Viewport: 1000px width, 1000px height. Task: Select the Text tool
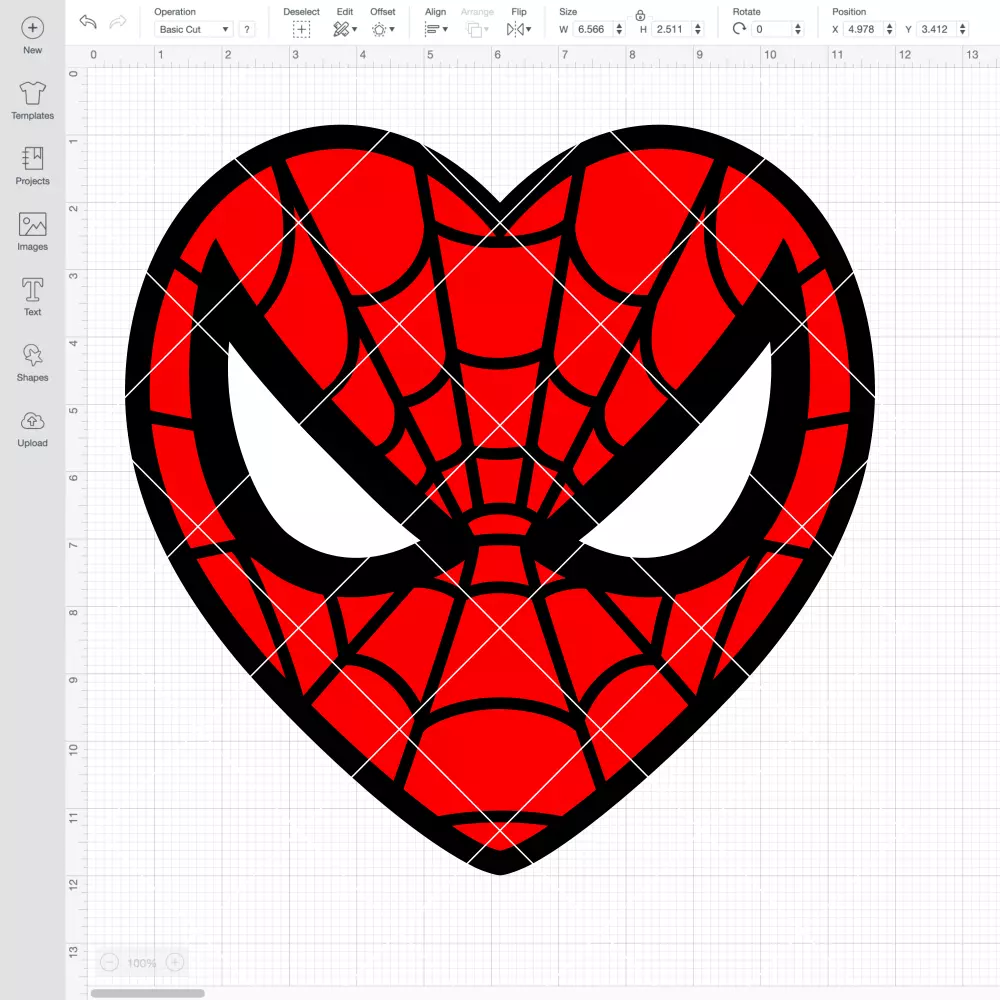[33, 297]
